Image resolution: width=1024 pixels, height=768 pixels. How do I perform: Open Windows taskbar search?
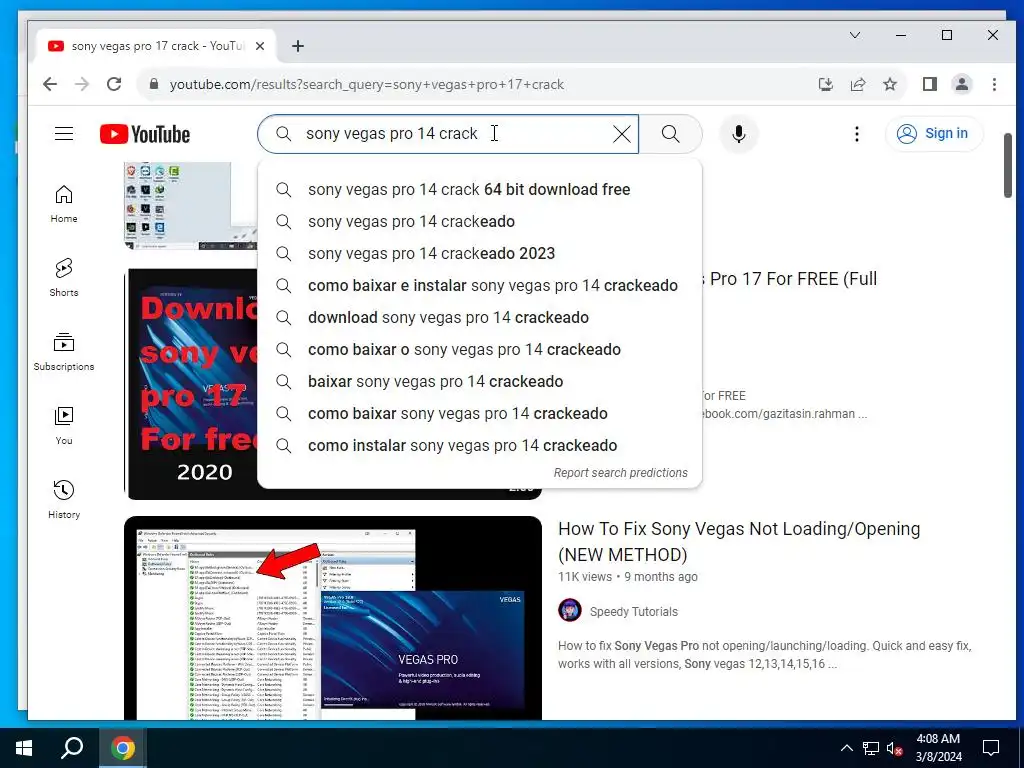point(72,748)
